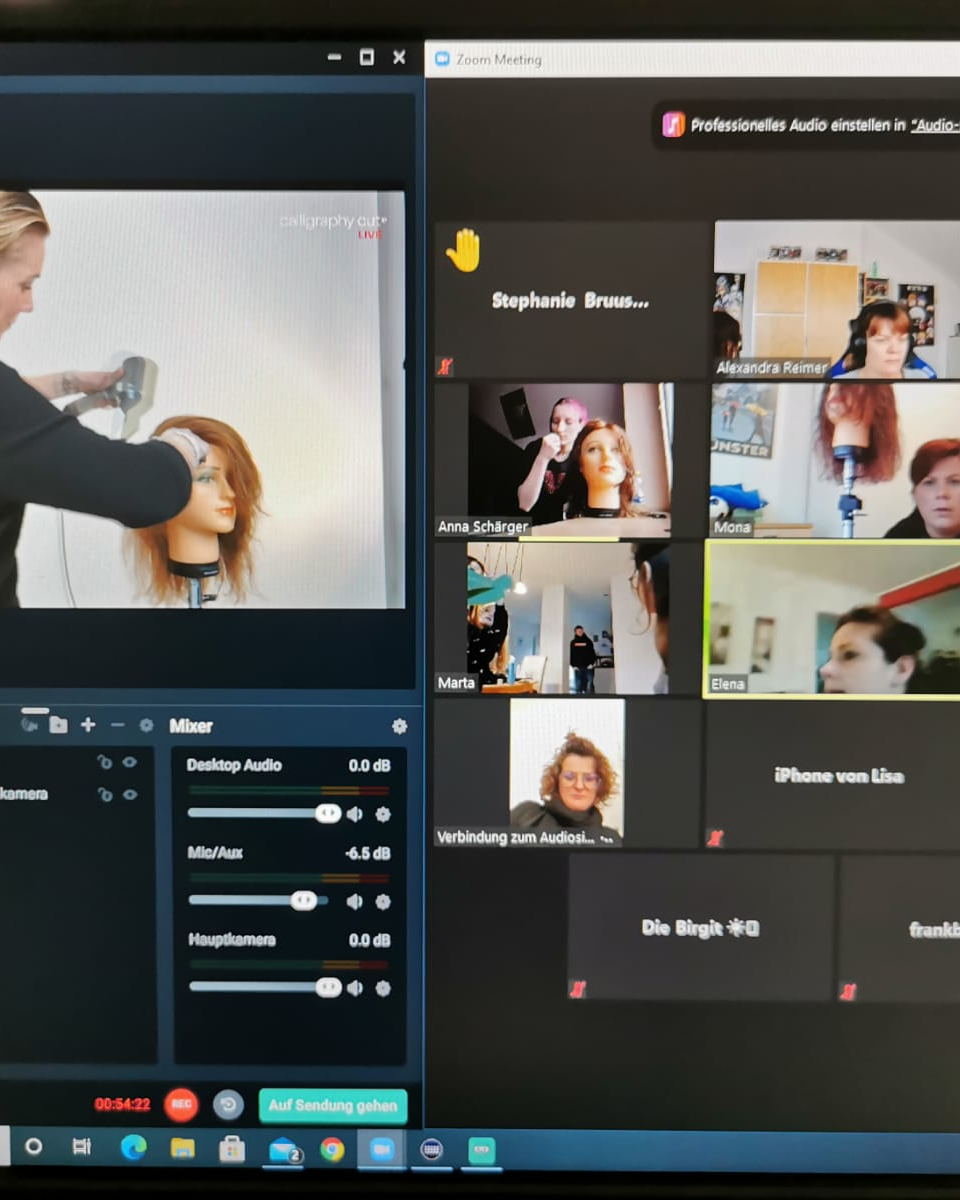Click the replay buffer icon beside REC

pyautogui.click(x=228, y=1105)
